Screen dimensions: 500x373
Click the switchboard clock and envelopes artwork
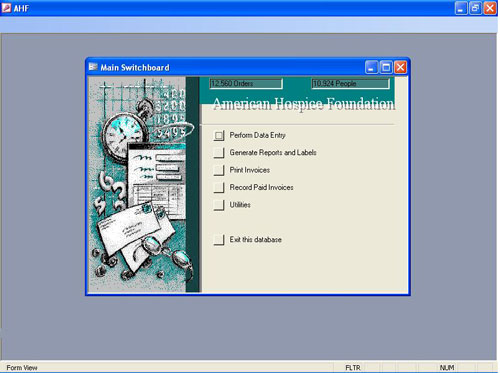tap(137, 185)
